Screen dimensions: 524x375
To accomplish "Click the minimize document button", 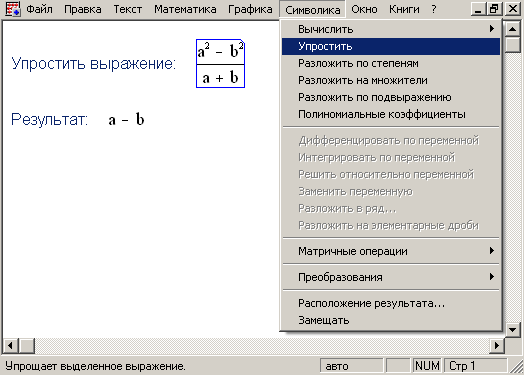I will tap(478, 9).
